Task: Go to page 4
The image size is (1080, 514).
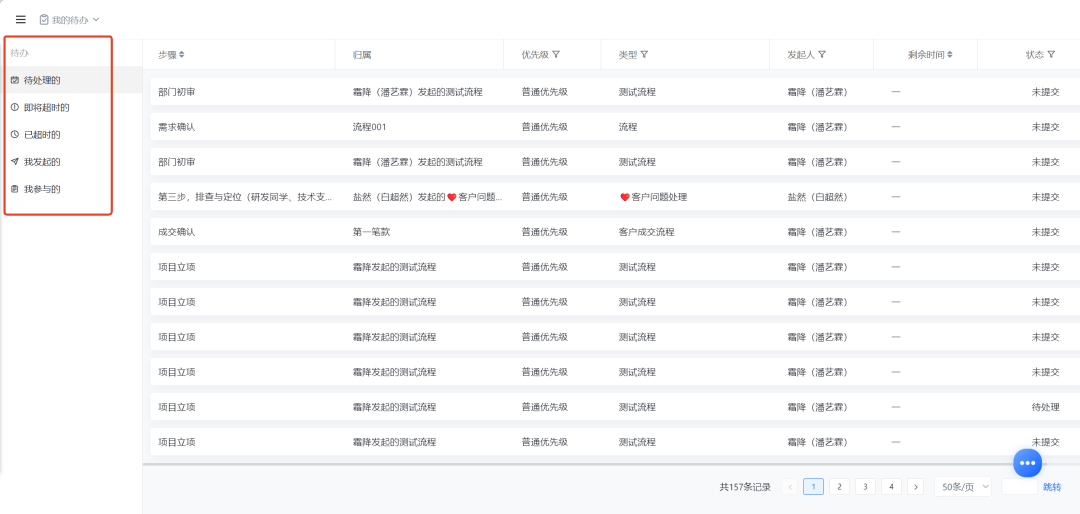Action: tap(891, 486)
